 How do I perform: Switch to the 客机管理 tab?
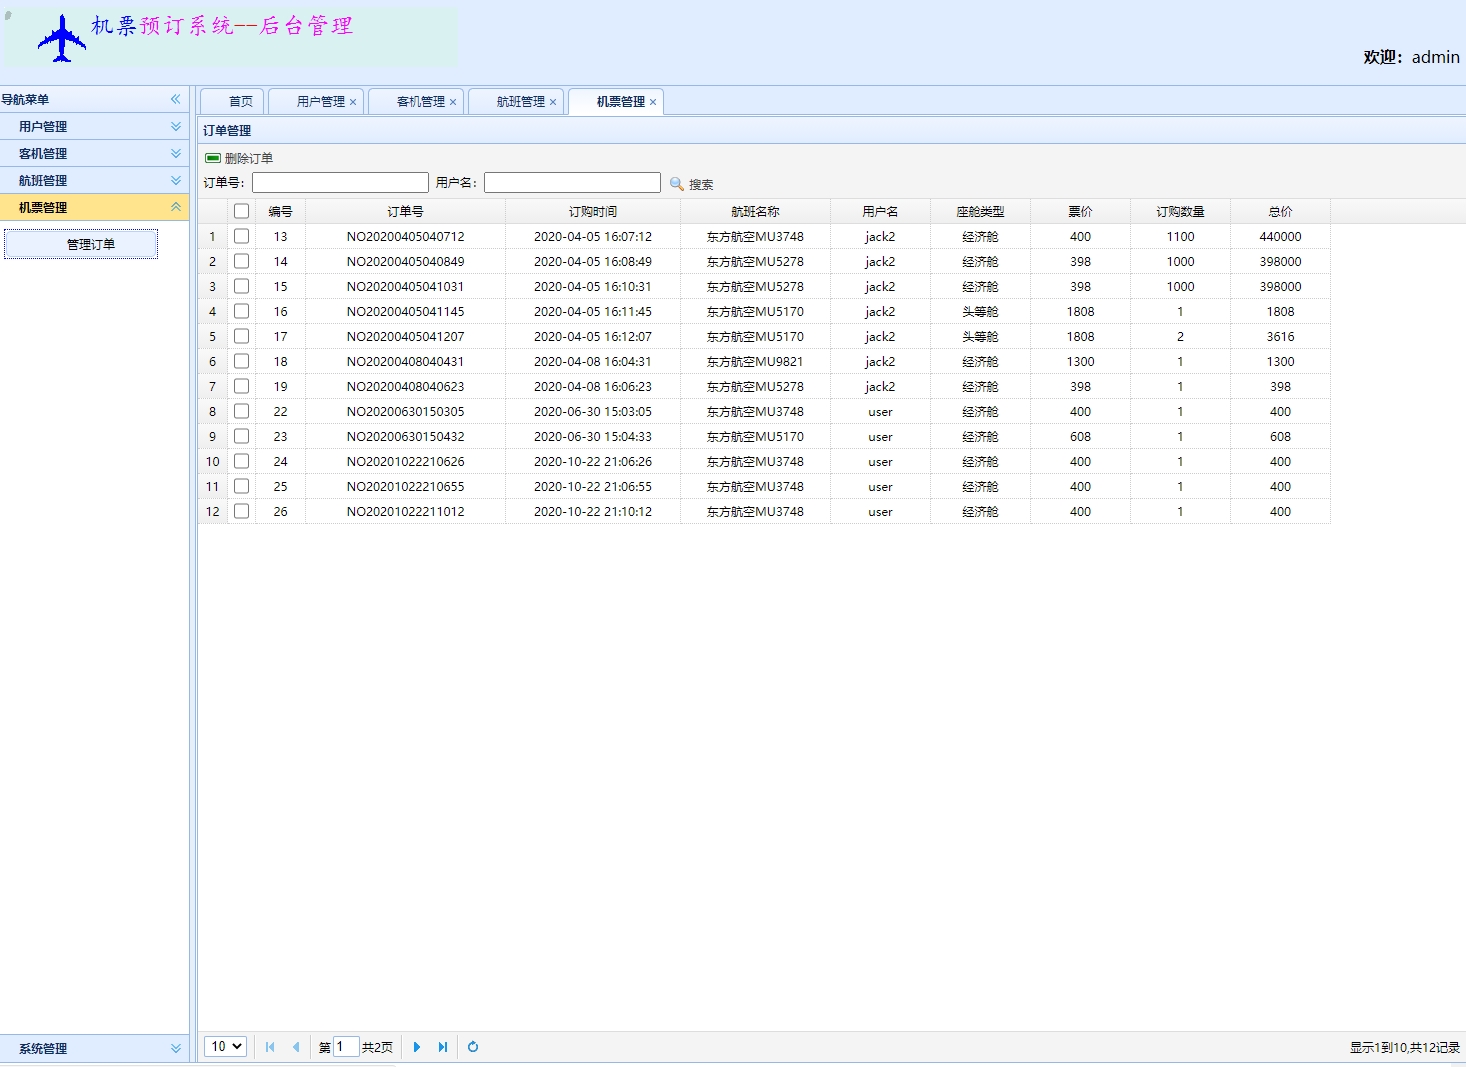tap(420, 102)
